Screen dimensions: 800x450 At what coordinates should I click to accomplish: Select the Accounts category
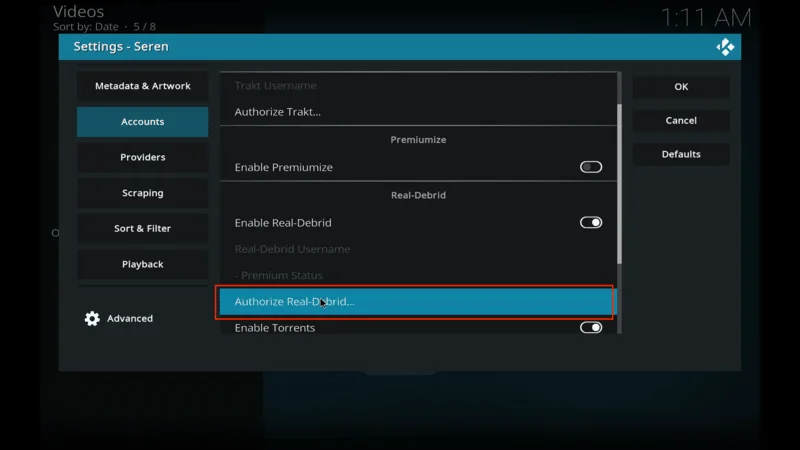point(142,121)
